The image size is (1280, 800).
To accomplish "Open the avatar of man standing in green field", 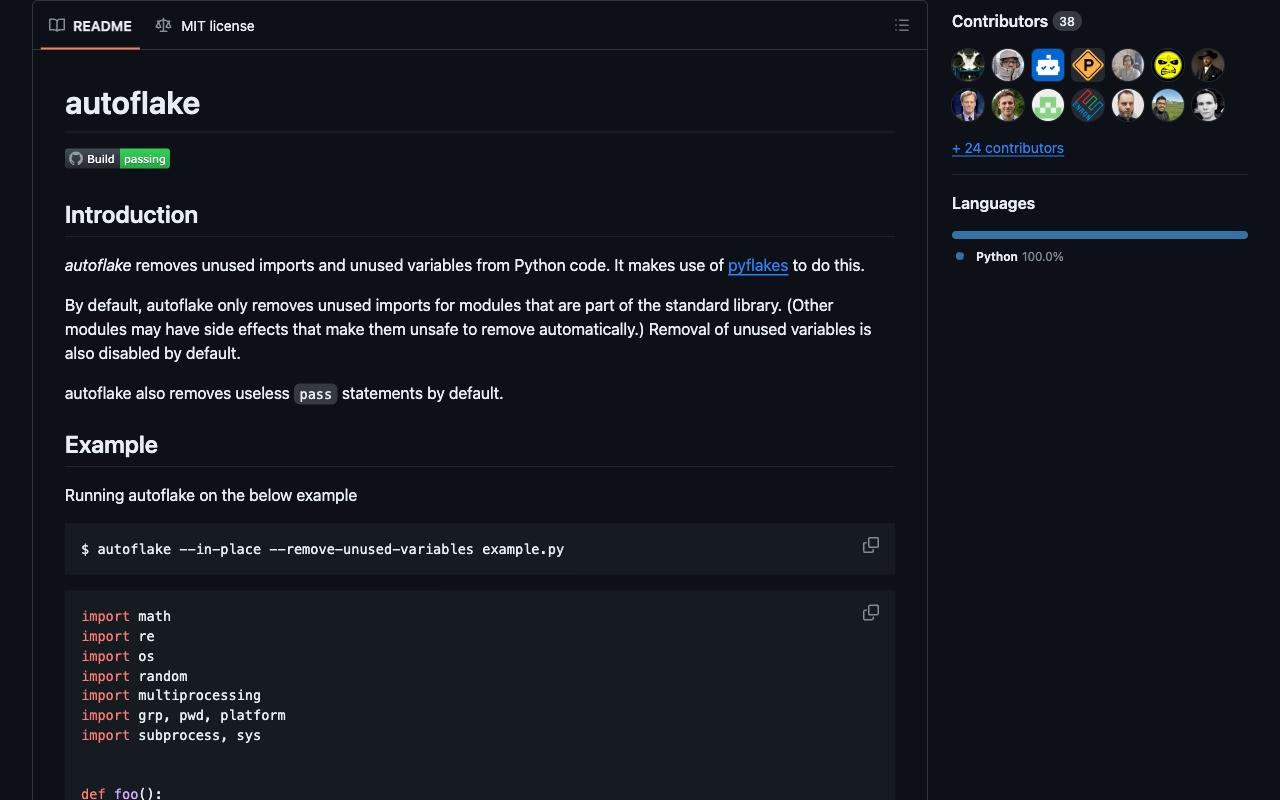I will tap(1168, 105).
